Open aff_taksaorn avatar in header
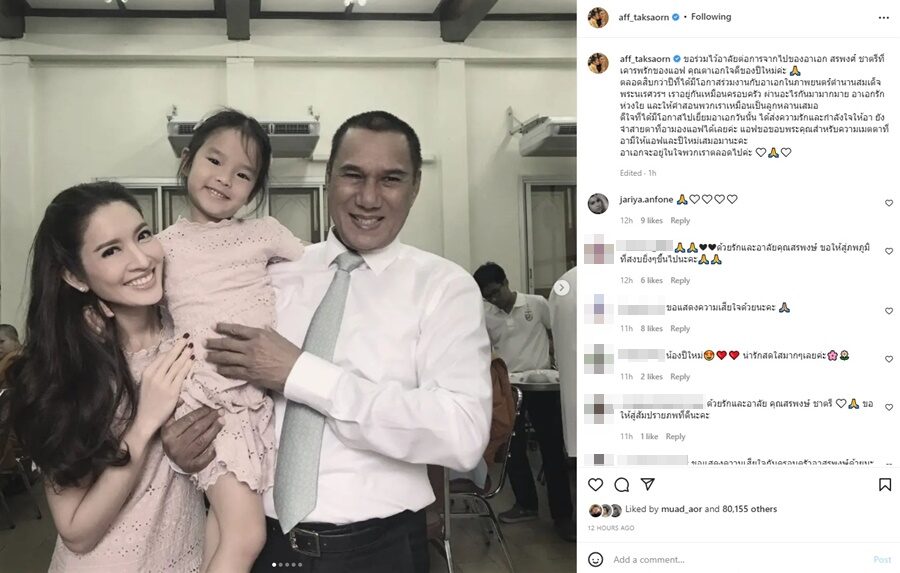The height and width of the screenshot is (573, 900). click(x=598, y=17)
